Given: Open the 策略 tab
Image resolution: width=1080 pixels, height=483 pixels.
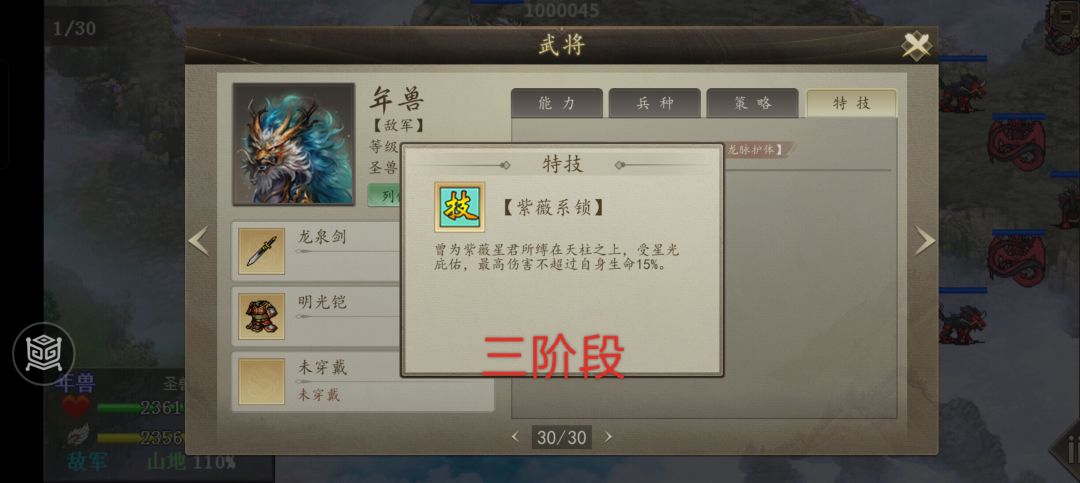Looking at the screenshot, I should point(752,103).
